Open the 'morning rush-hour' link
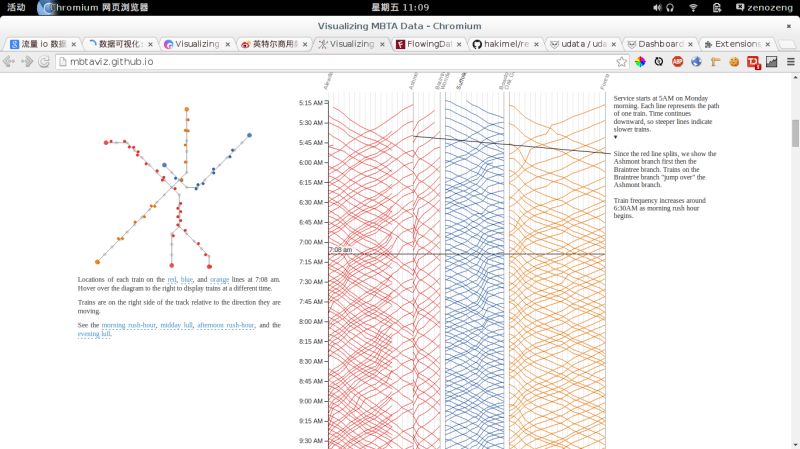 129,325
